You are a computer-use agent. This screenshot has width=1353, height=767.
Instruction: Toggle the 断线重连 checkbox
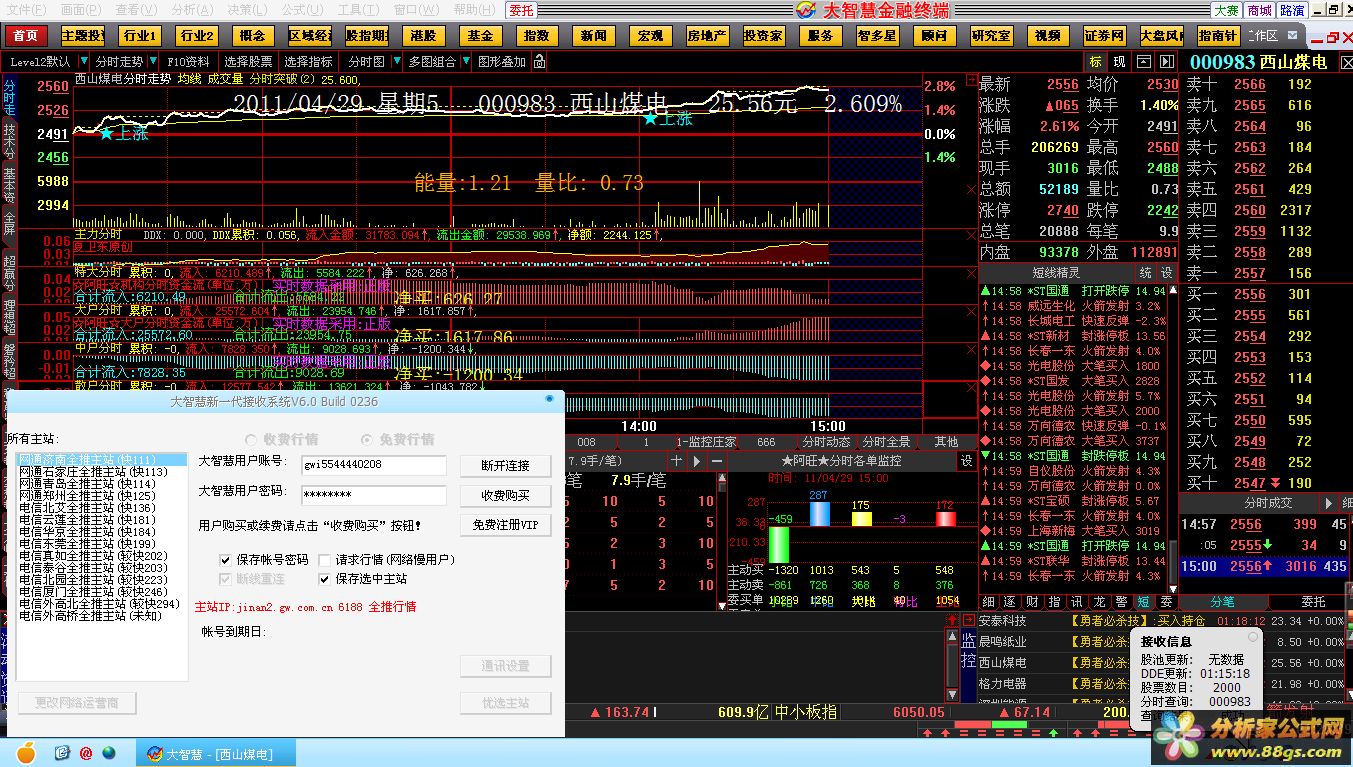point(226,579)
